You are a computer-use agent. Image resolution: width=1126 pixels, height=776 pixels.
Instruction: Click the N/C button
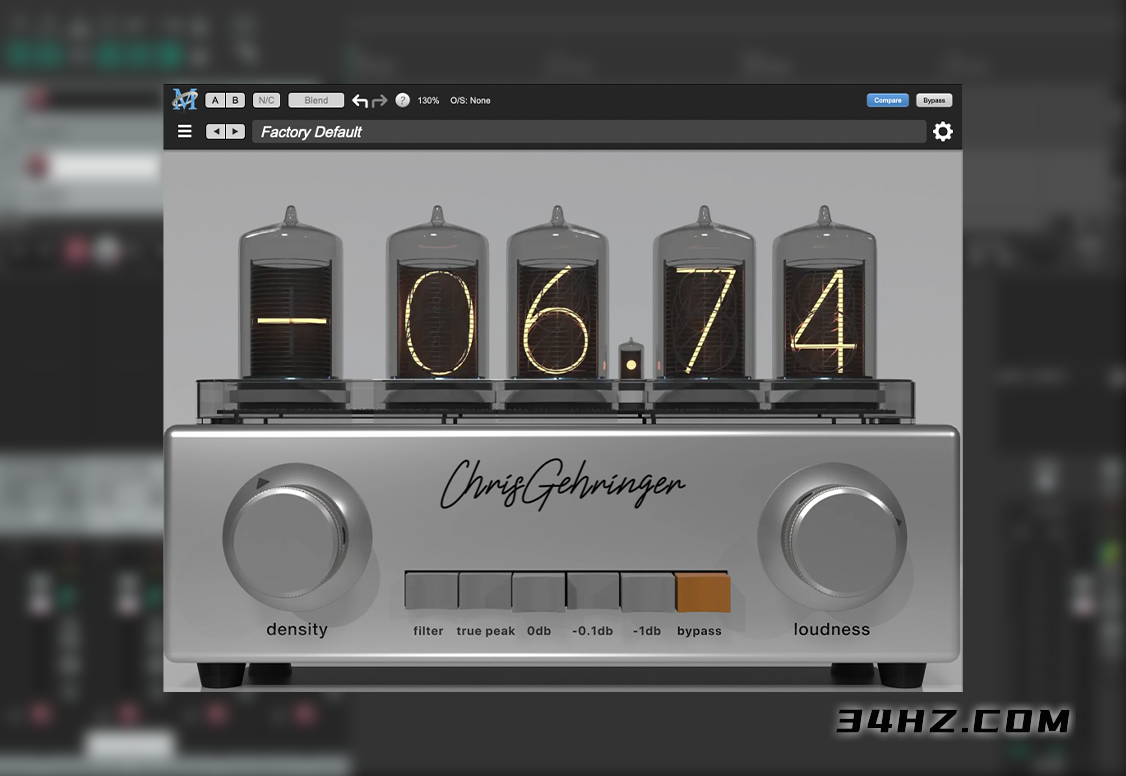[x=266, y=100]
